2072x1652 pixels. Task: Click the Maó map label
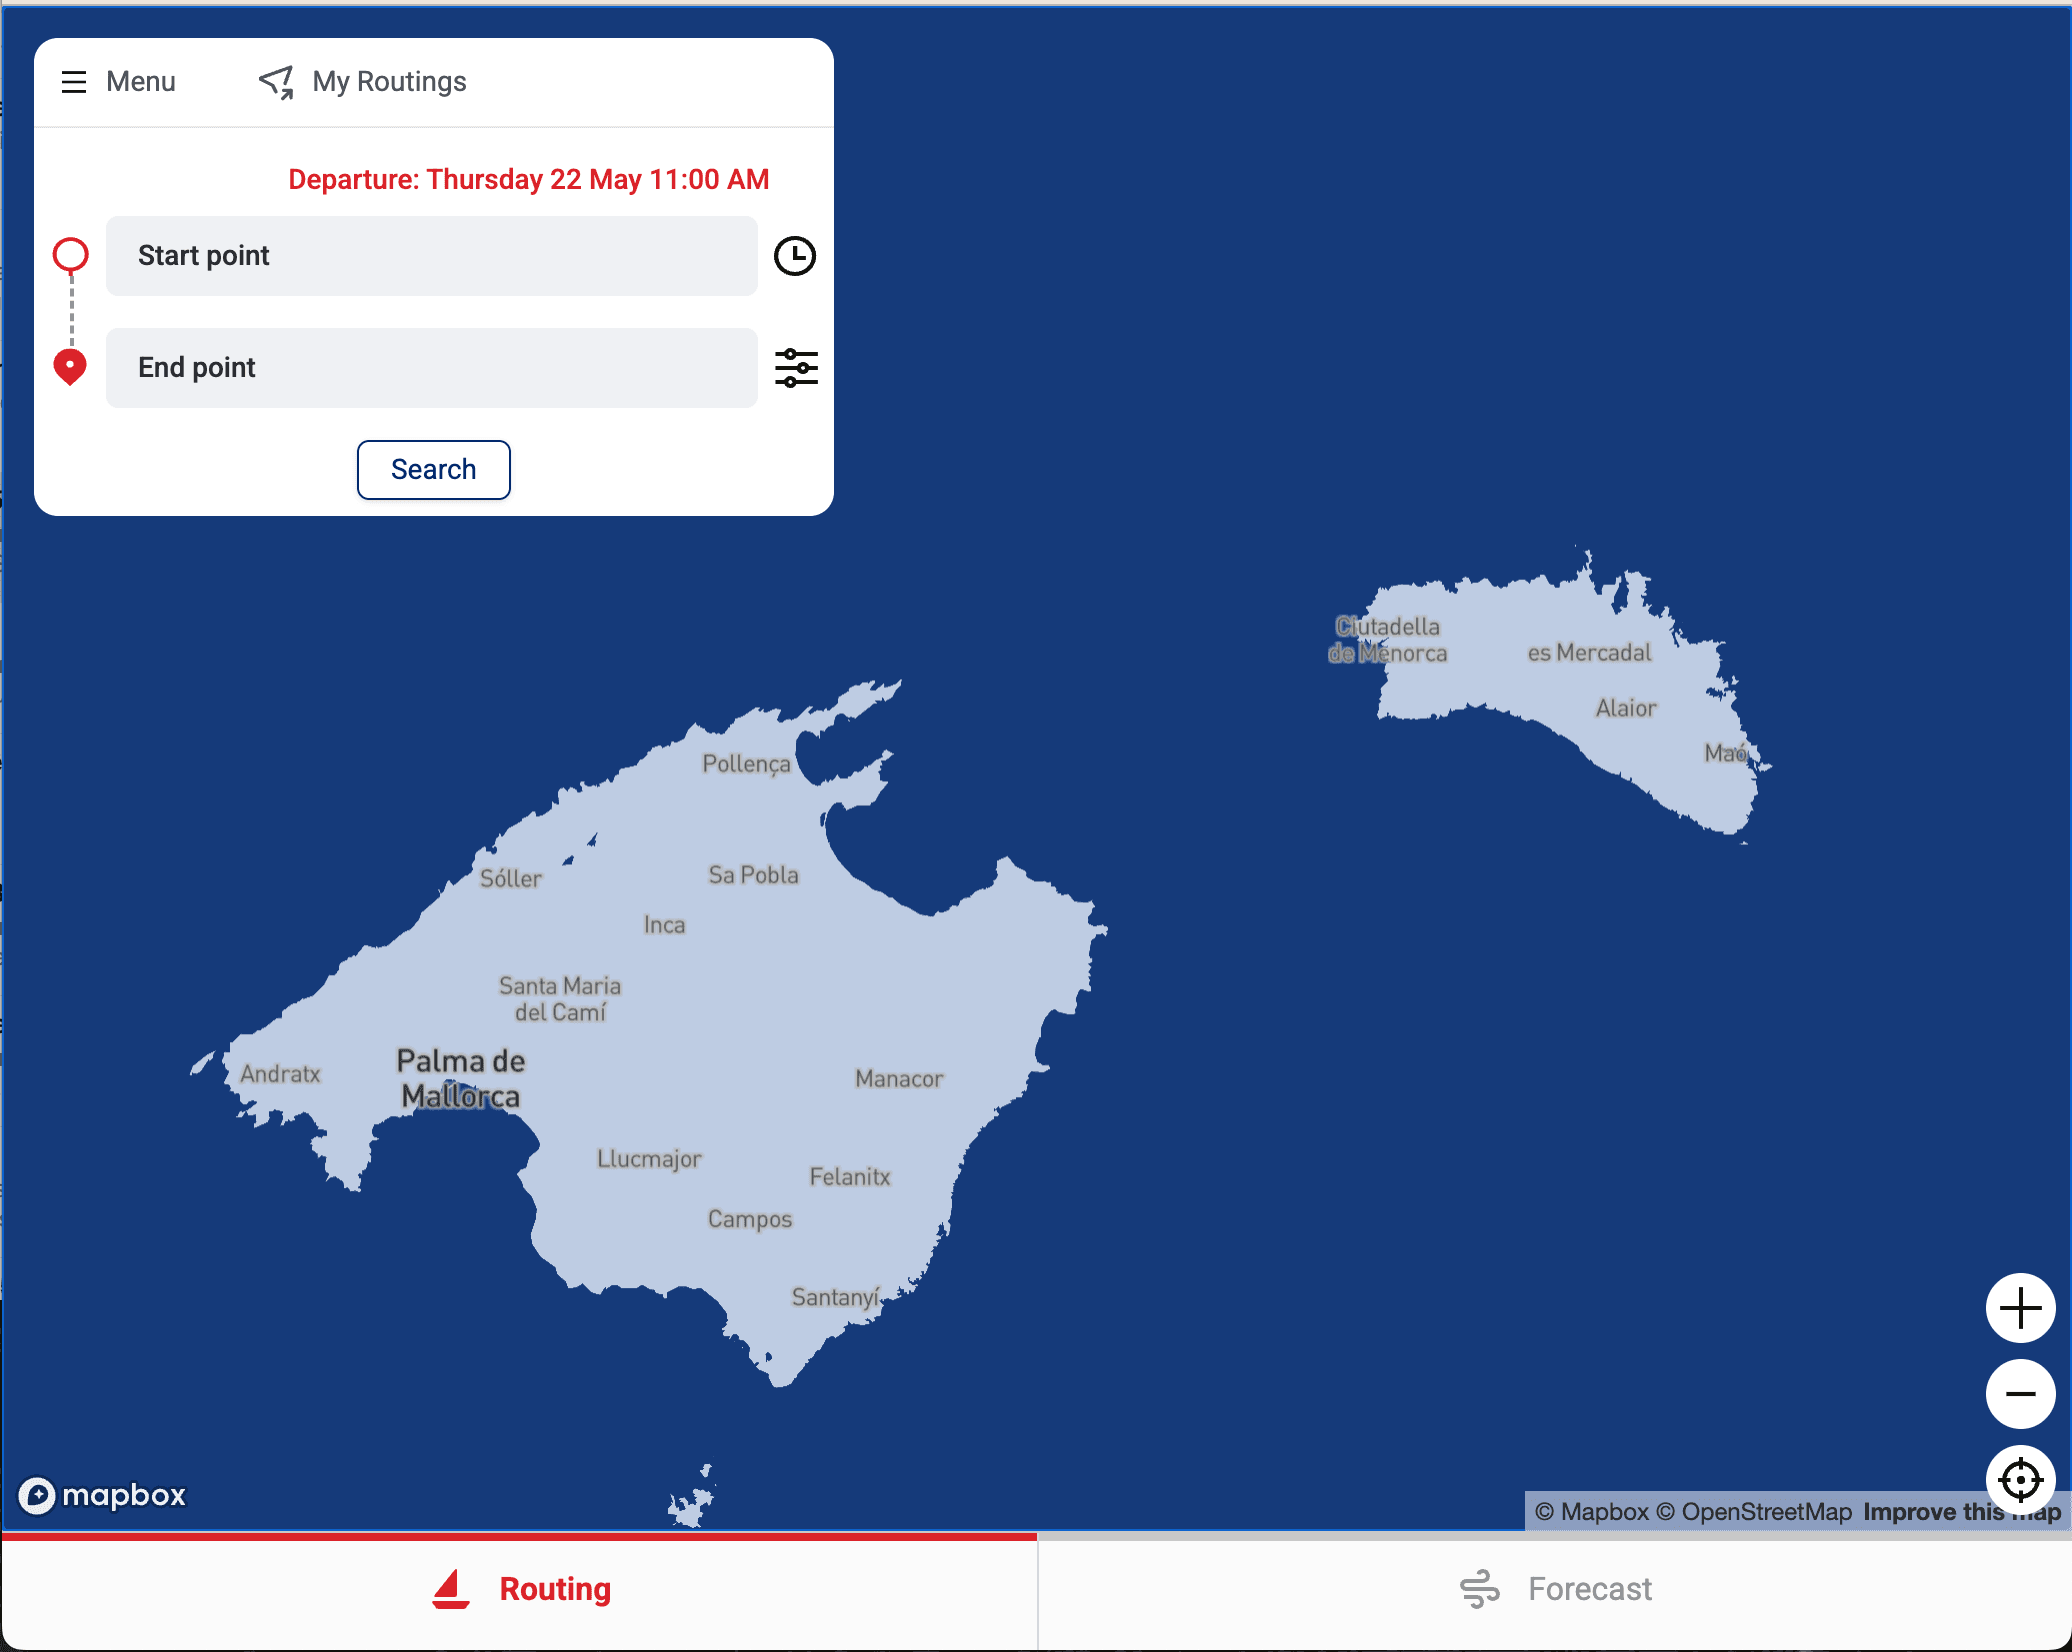pyautogui.click(x=1726, y=753)
